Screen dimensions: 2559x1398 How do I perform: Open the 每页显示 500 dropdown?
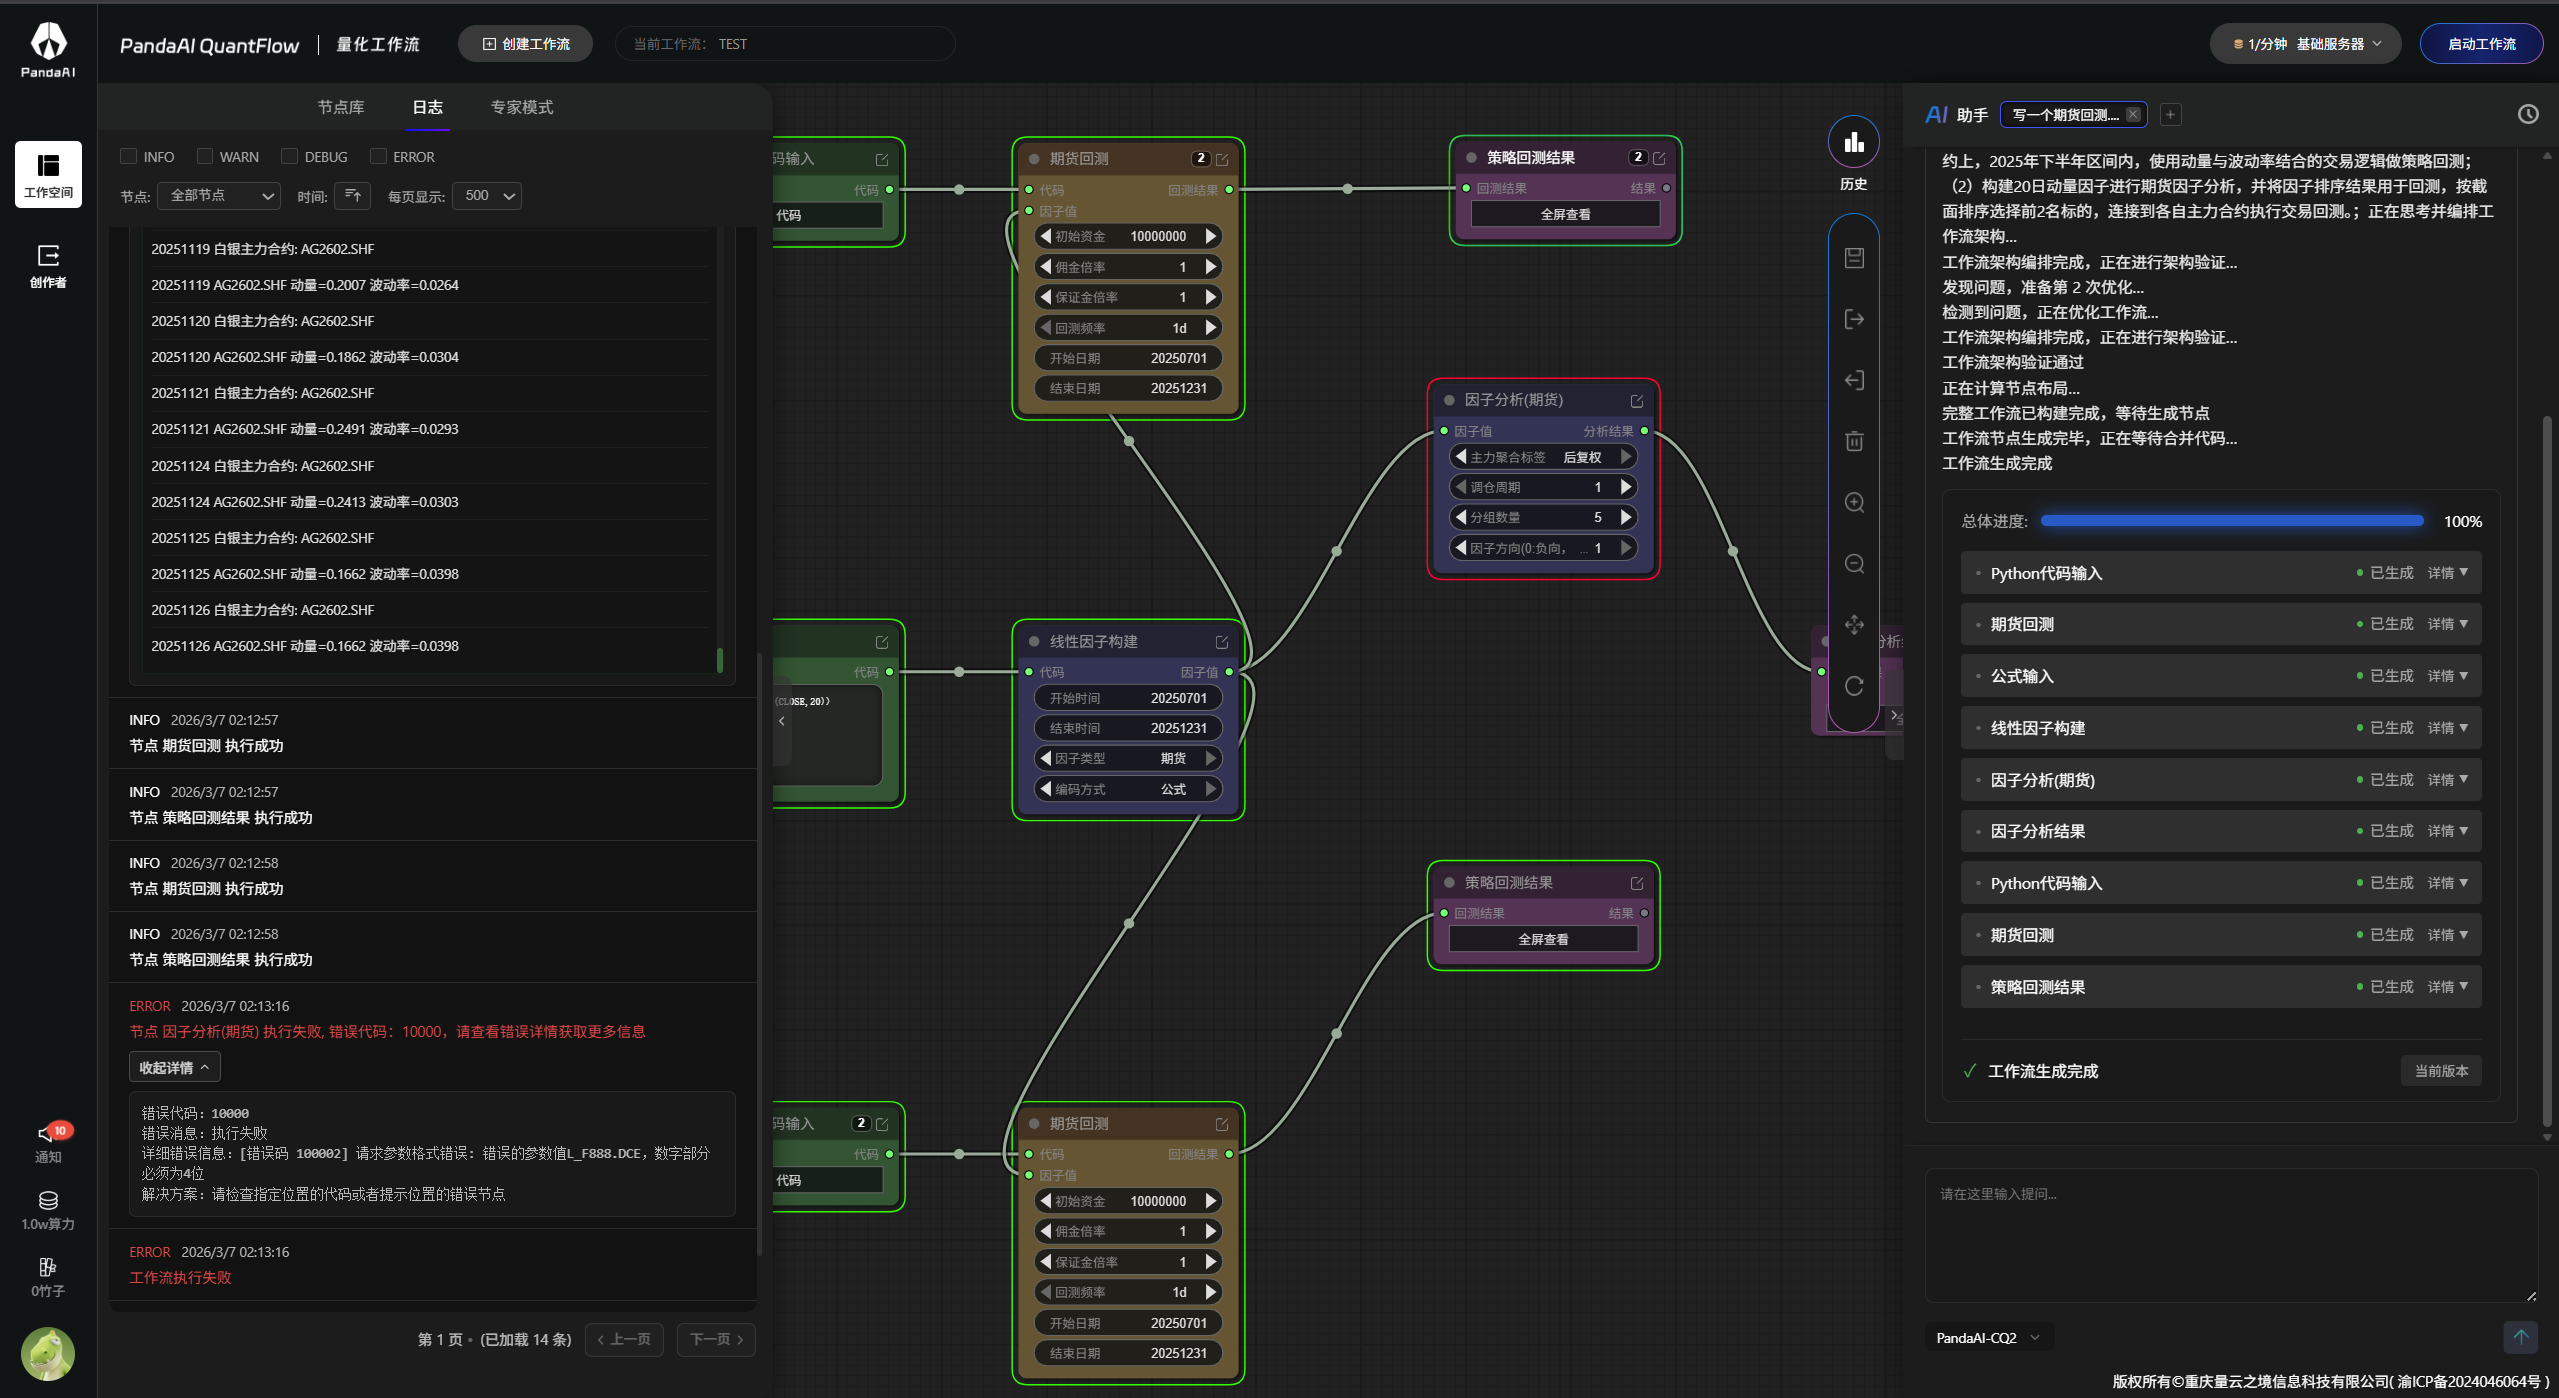(x=487, y=196)
